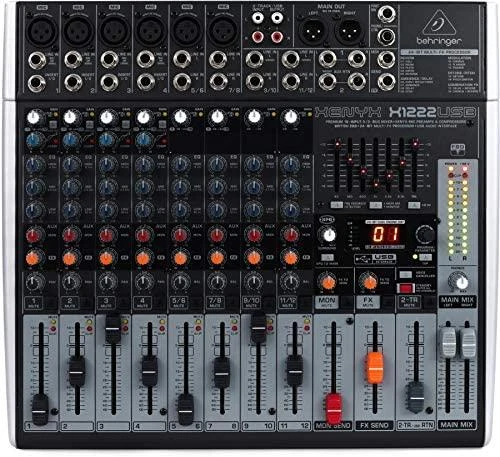Click the channel 1 EQ high knob
This screenshot has height=457, width=500.
point(35,165)
